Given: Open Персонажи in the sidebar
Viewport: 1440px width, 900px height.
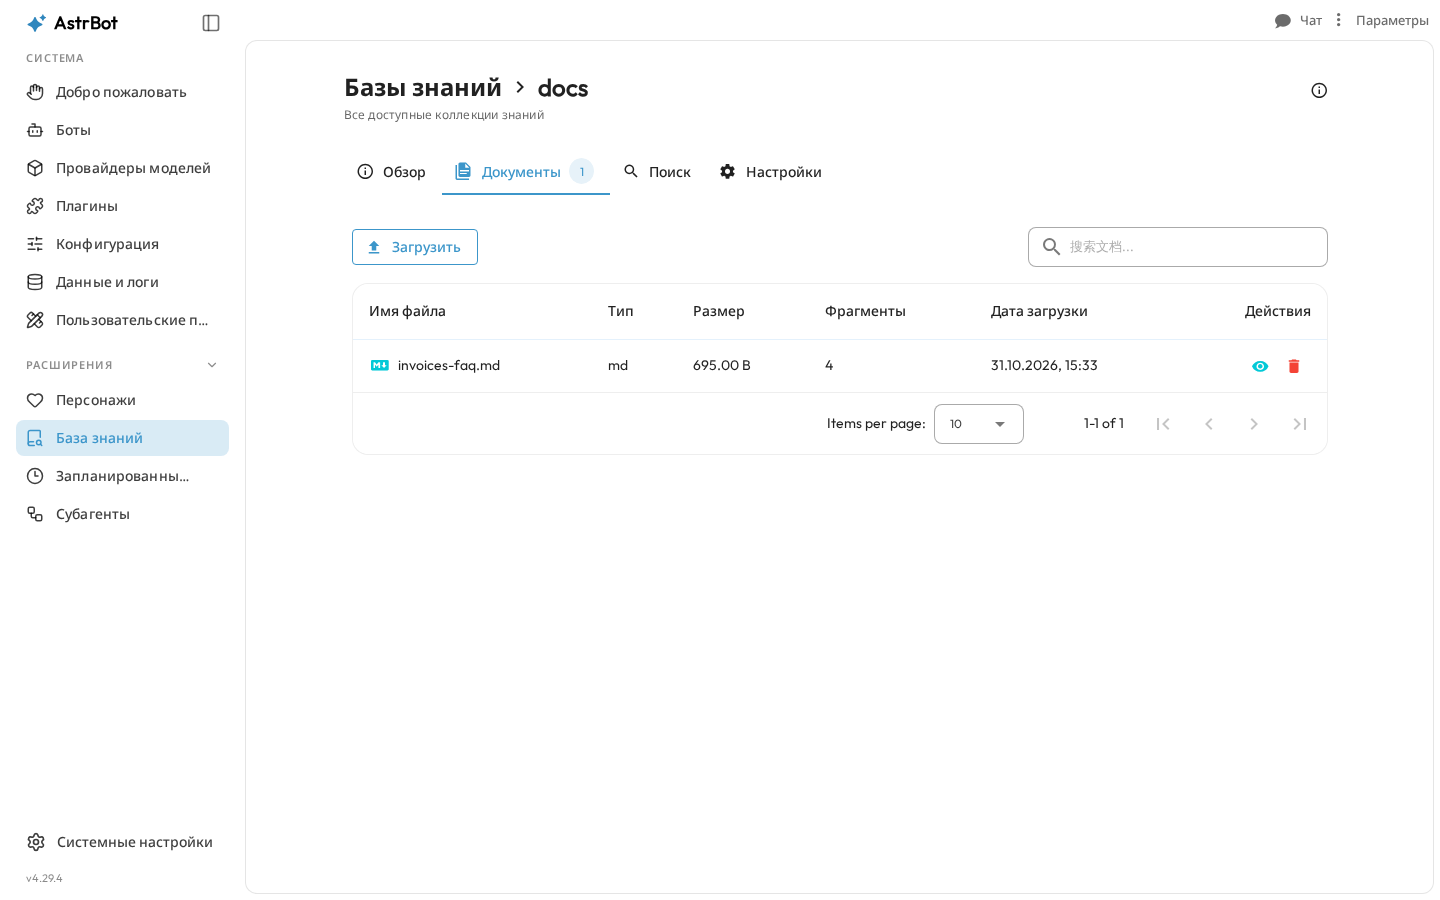Looking at the screenshot, I should tap(122, 400).
